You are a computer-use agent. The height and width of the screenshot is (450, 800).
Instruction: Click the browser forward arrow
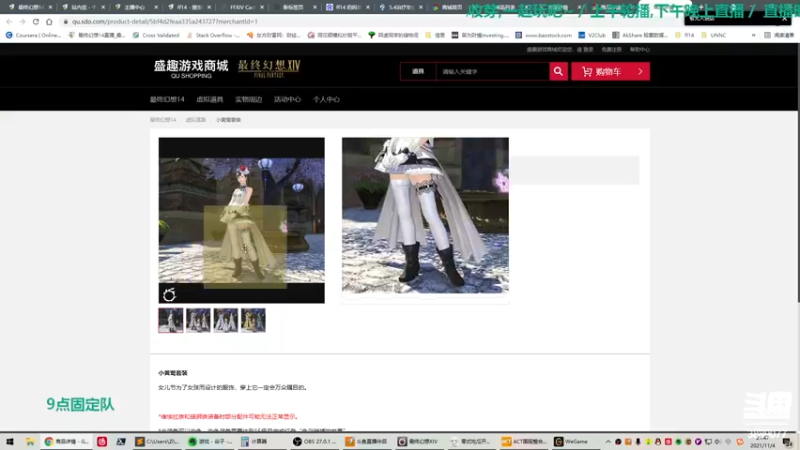point(22,21)
